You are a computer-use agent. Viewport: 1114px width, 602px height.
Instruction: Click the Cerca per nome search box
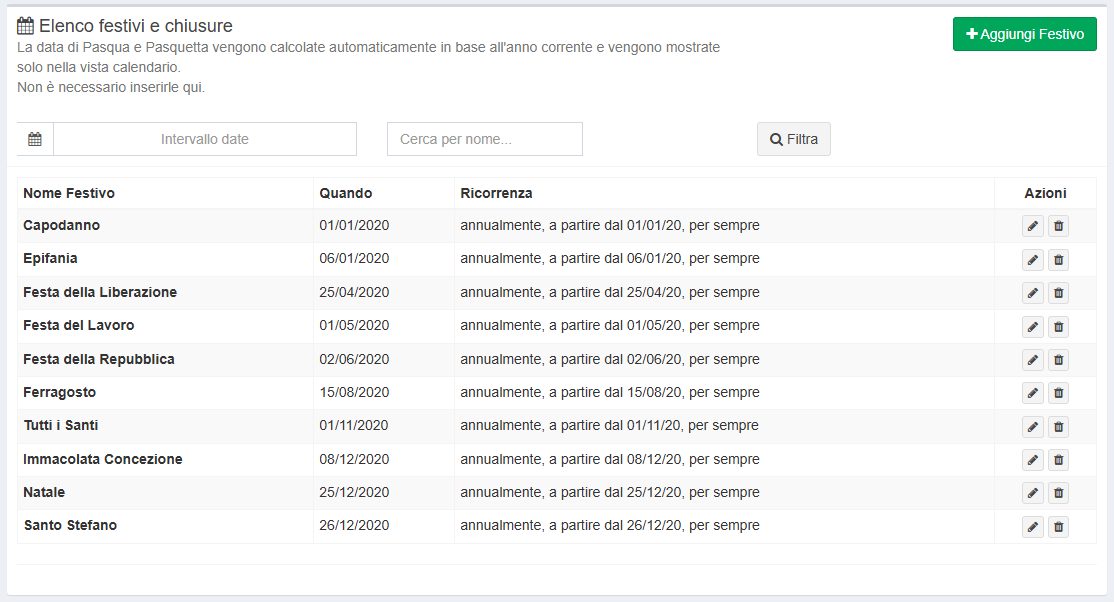[x=484, y=139]
